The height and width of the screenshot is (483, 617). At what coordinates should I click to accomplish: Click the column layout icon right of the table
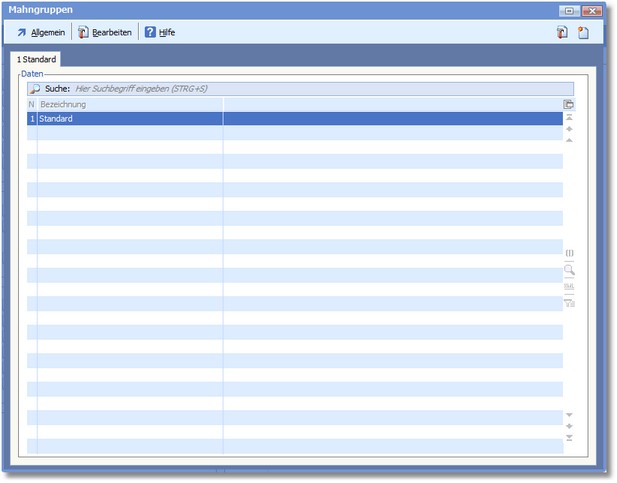click(x=569, y=254)
